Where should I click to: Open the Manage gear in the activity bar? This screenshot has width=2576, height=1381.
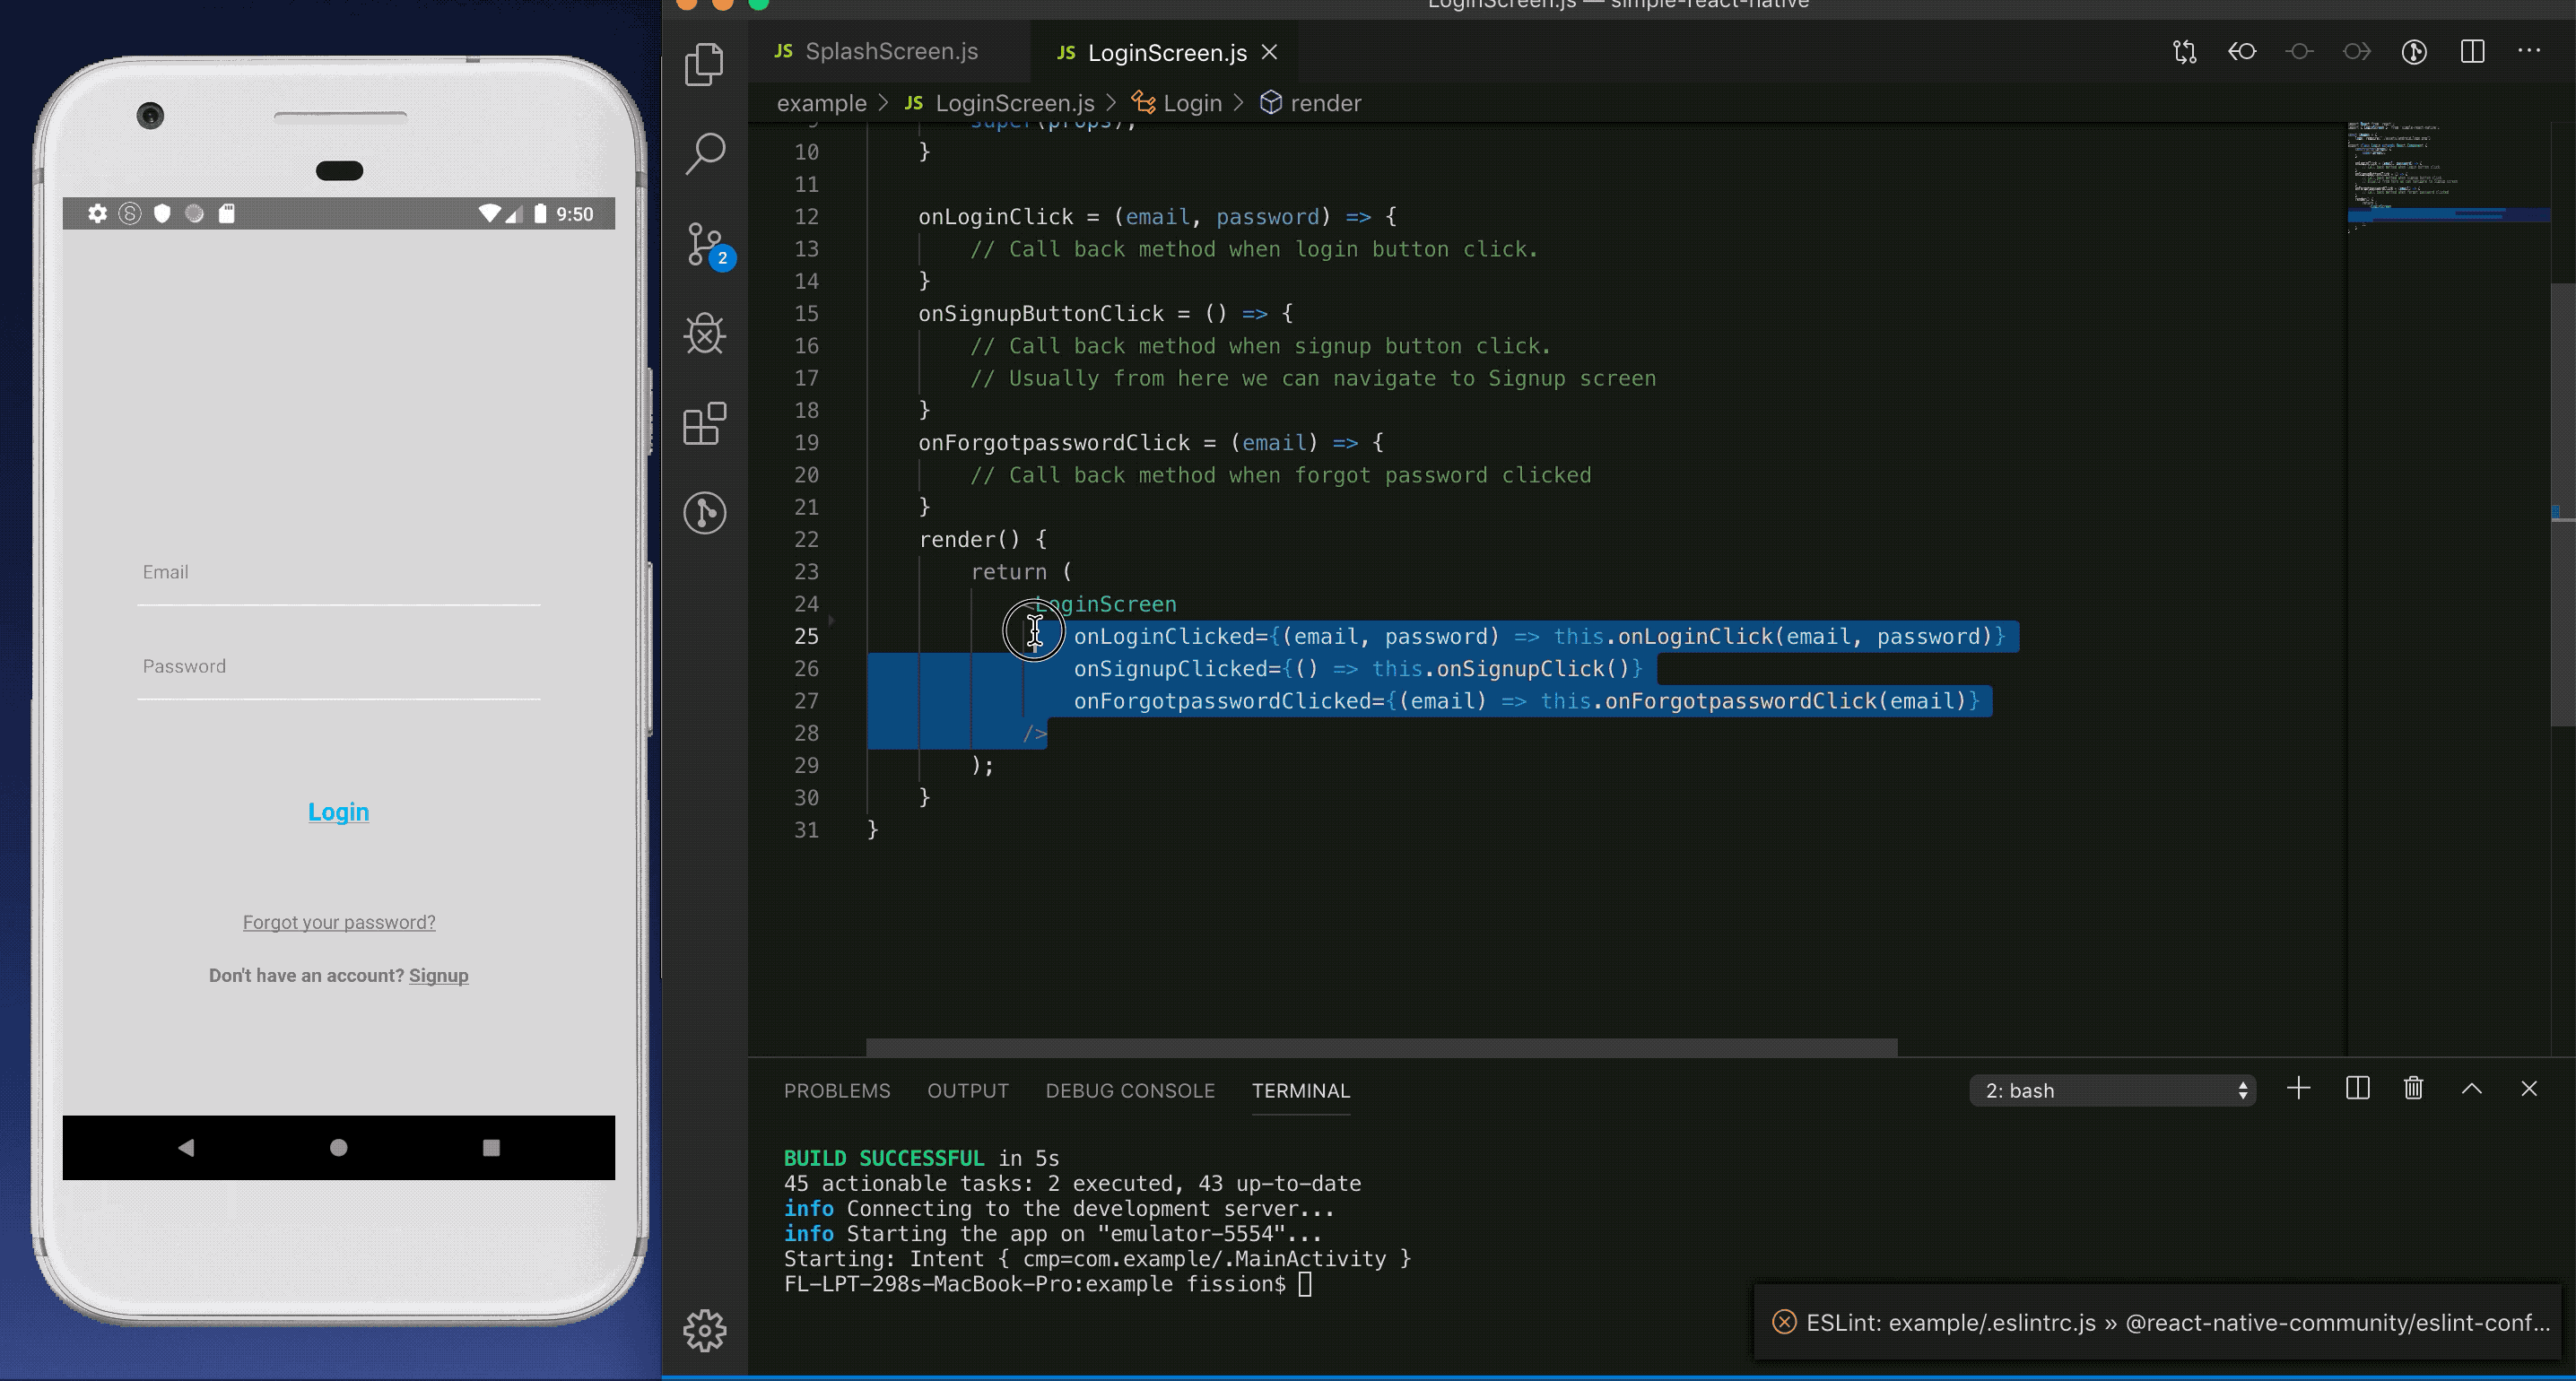click(x=705, y=1330)
